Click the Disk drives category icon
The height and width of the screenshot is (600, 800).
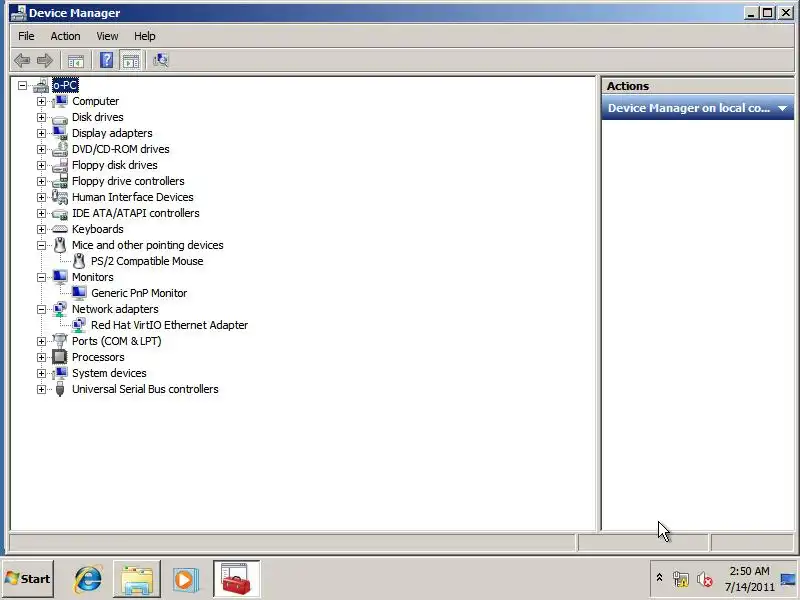pos(60,118)
